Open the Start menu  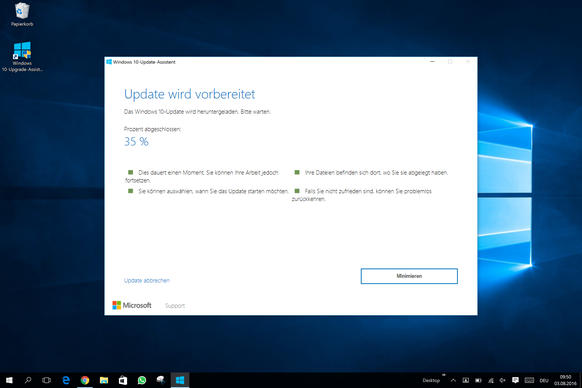(x=9, y=380)
